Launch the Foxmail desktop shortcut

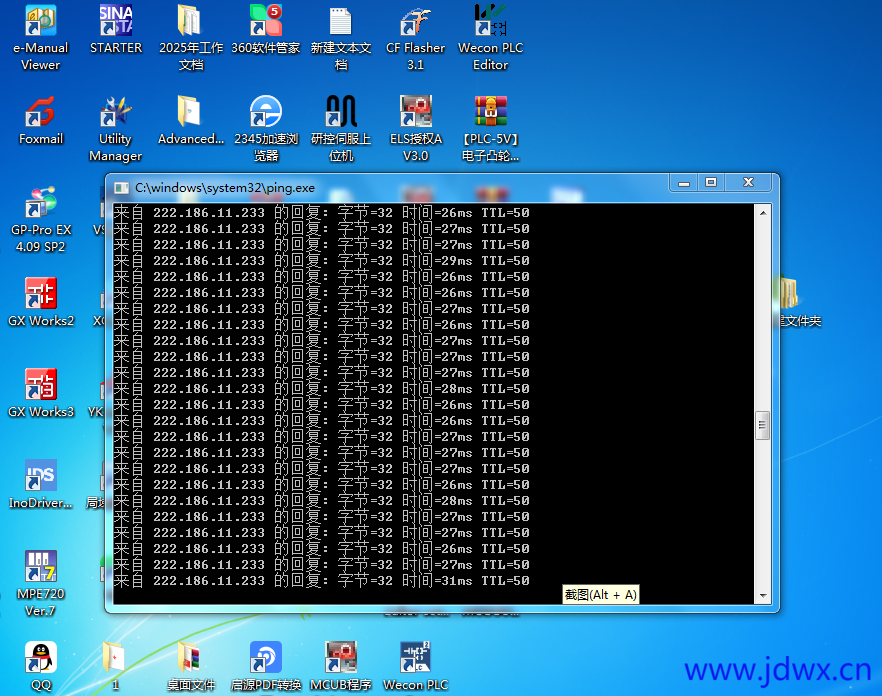tap(40, 120)
